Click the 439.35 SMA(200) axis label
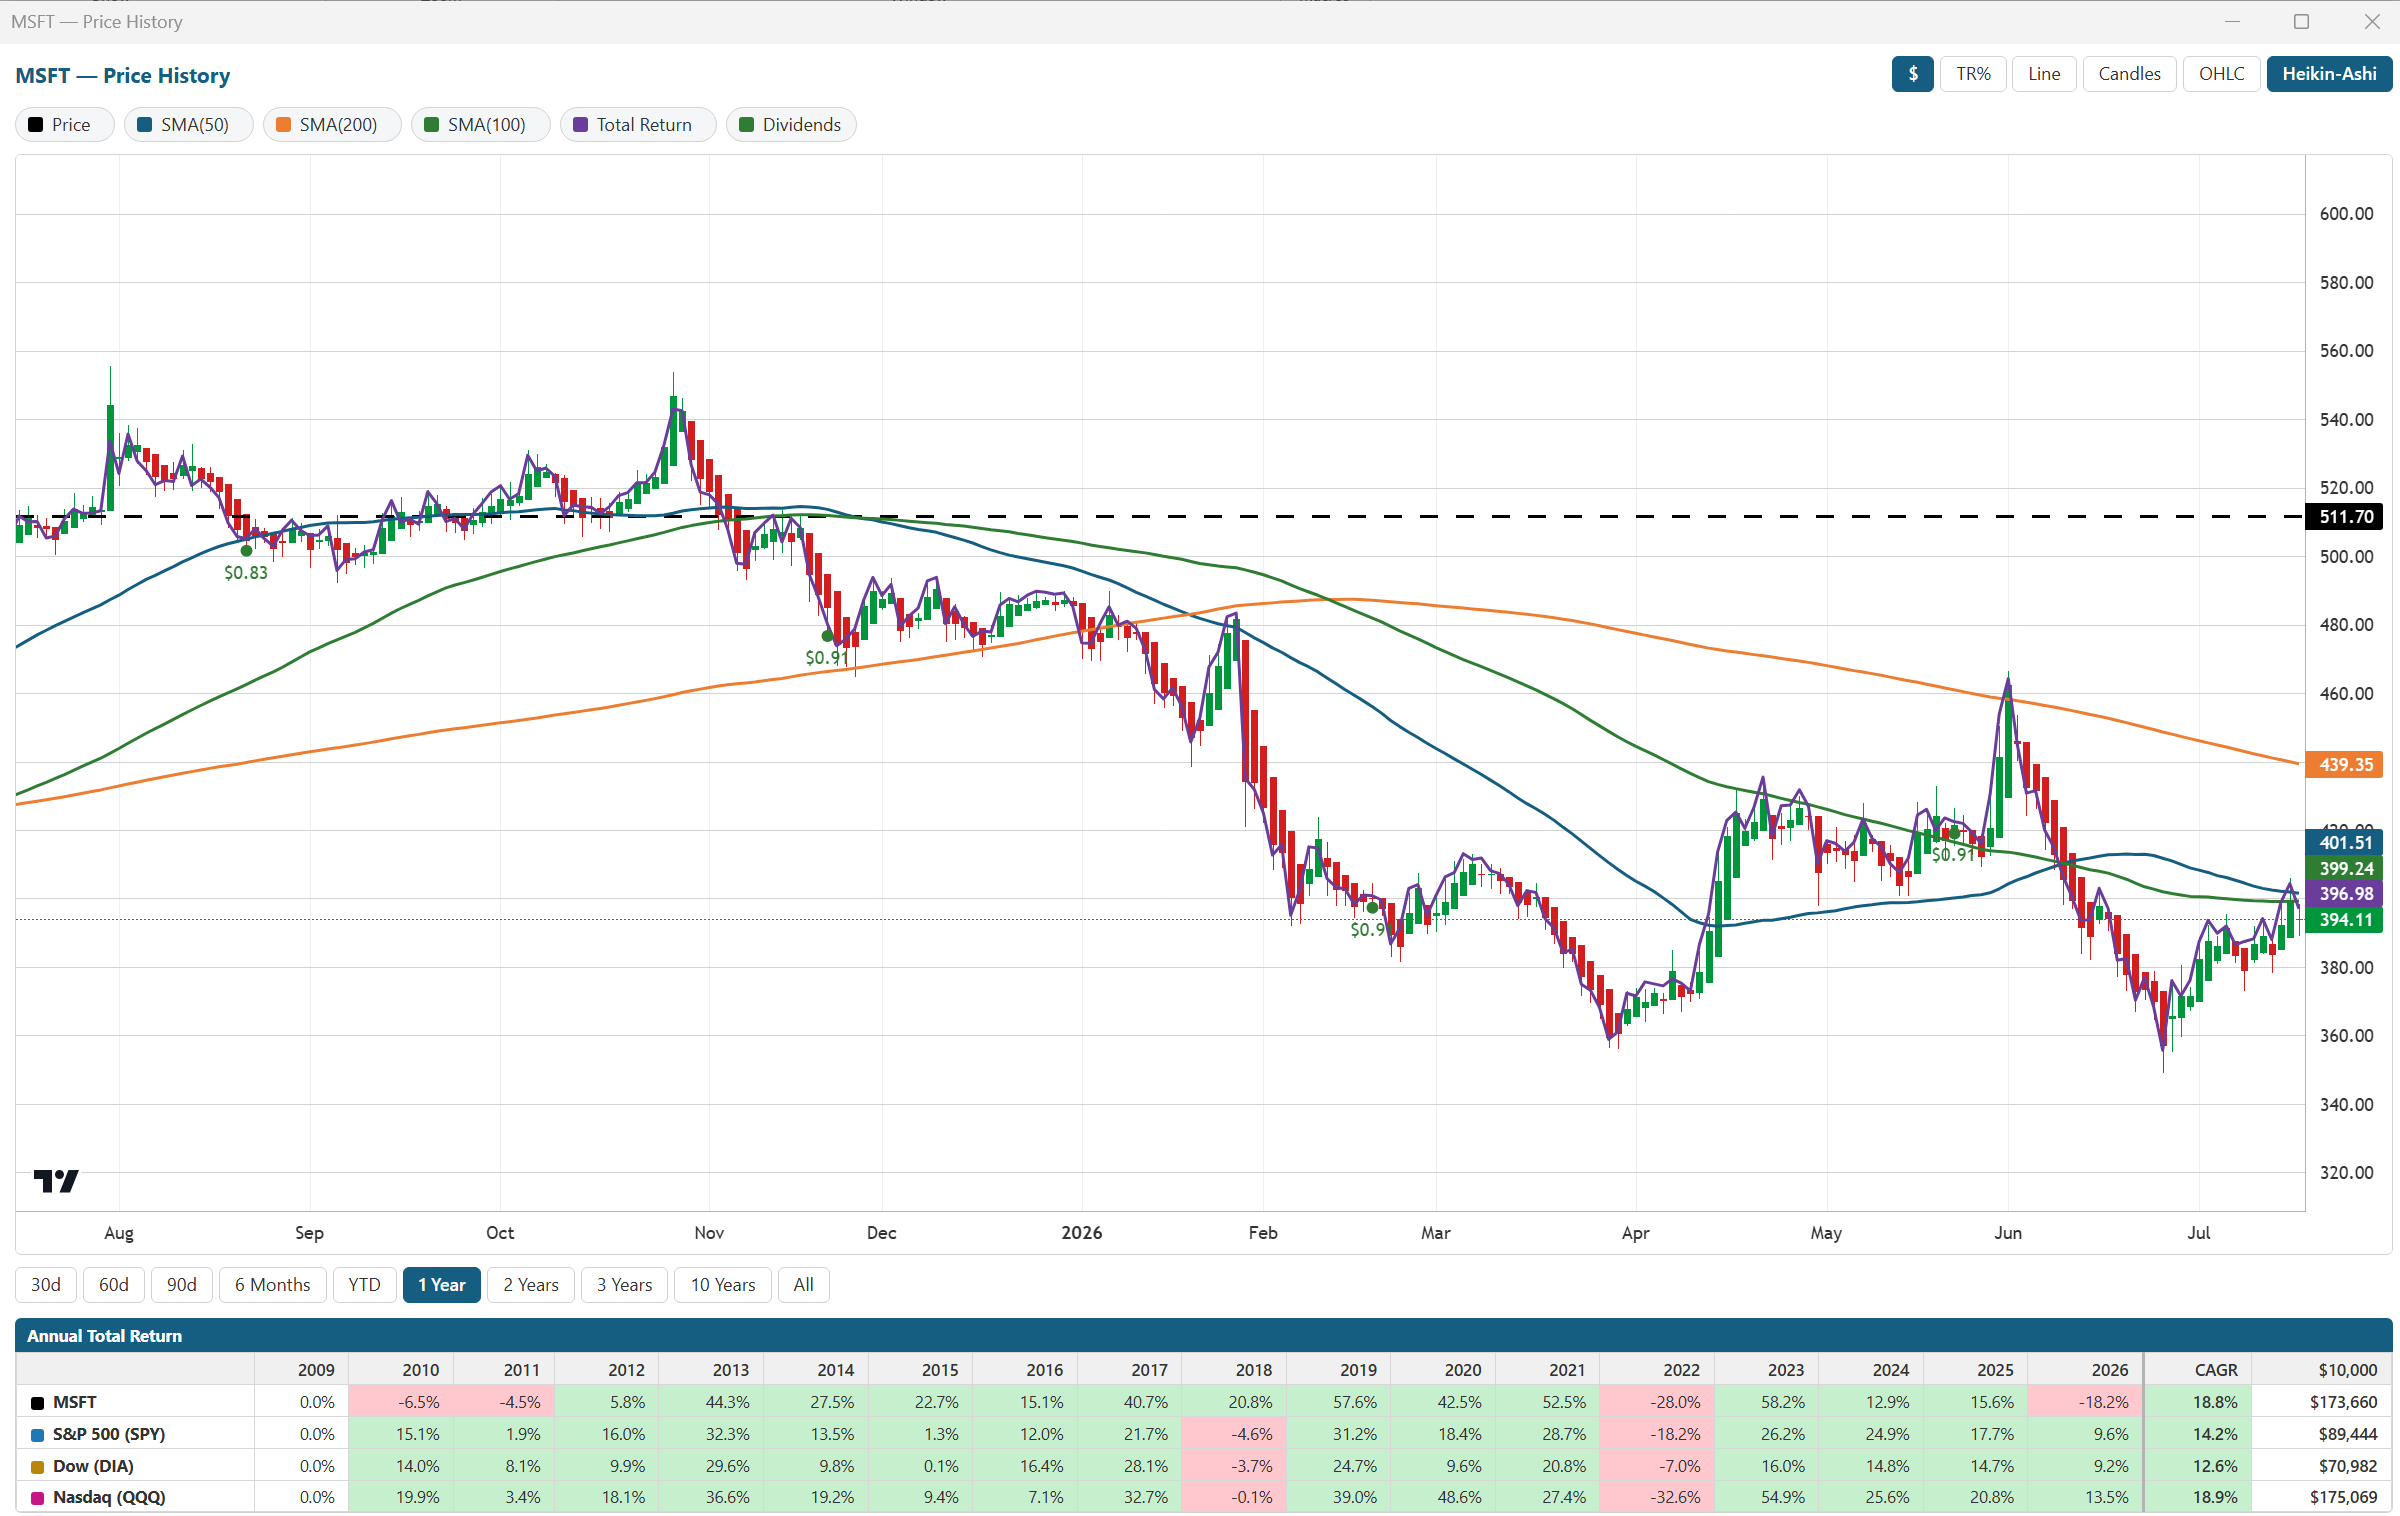Image resolution: width=2400 pixels, height=1516 pixels. [2346, 765]
